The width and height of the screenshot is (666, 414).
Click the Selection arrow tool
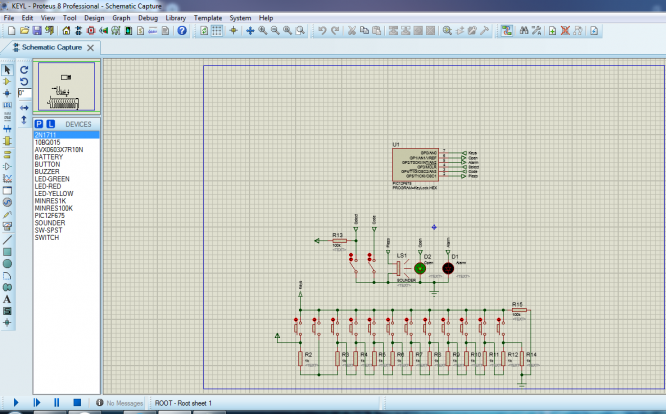click(x=8, y=69)
